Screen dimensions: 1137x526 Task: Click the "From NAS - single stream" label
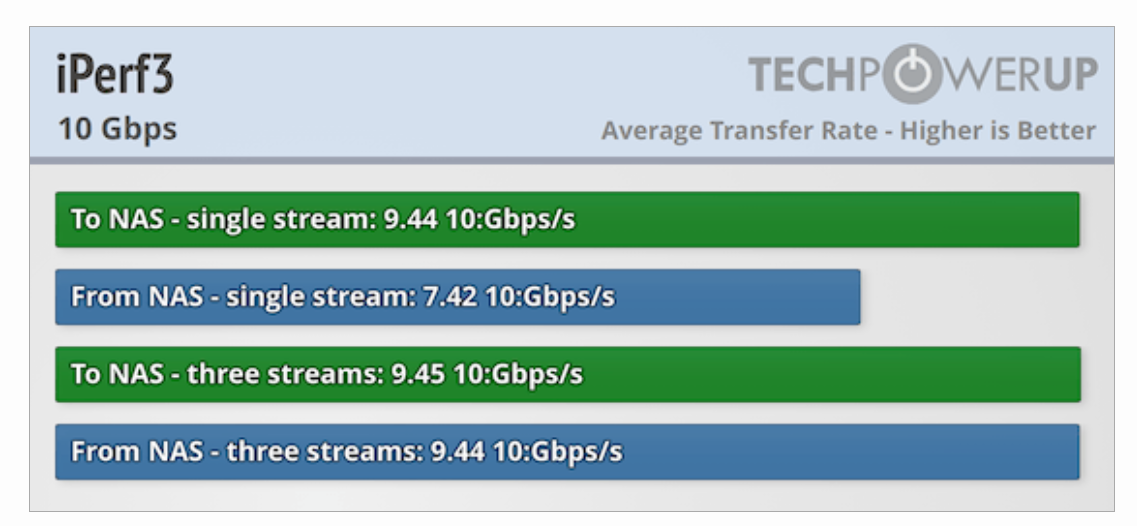pos(244,297)
